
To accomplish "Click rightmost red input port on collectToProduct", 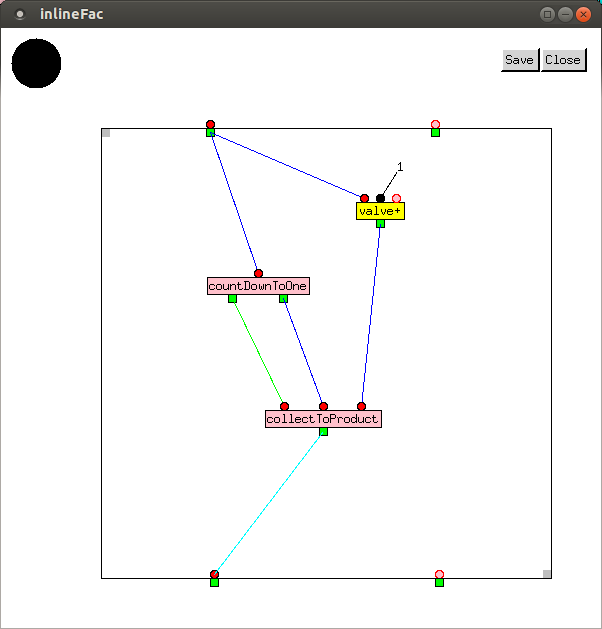I will [x=361, y=406].
